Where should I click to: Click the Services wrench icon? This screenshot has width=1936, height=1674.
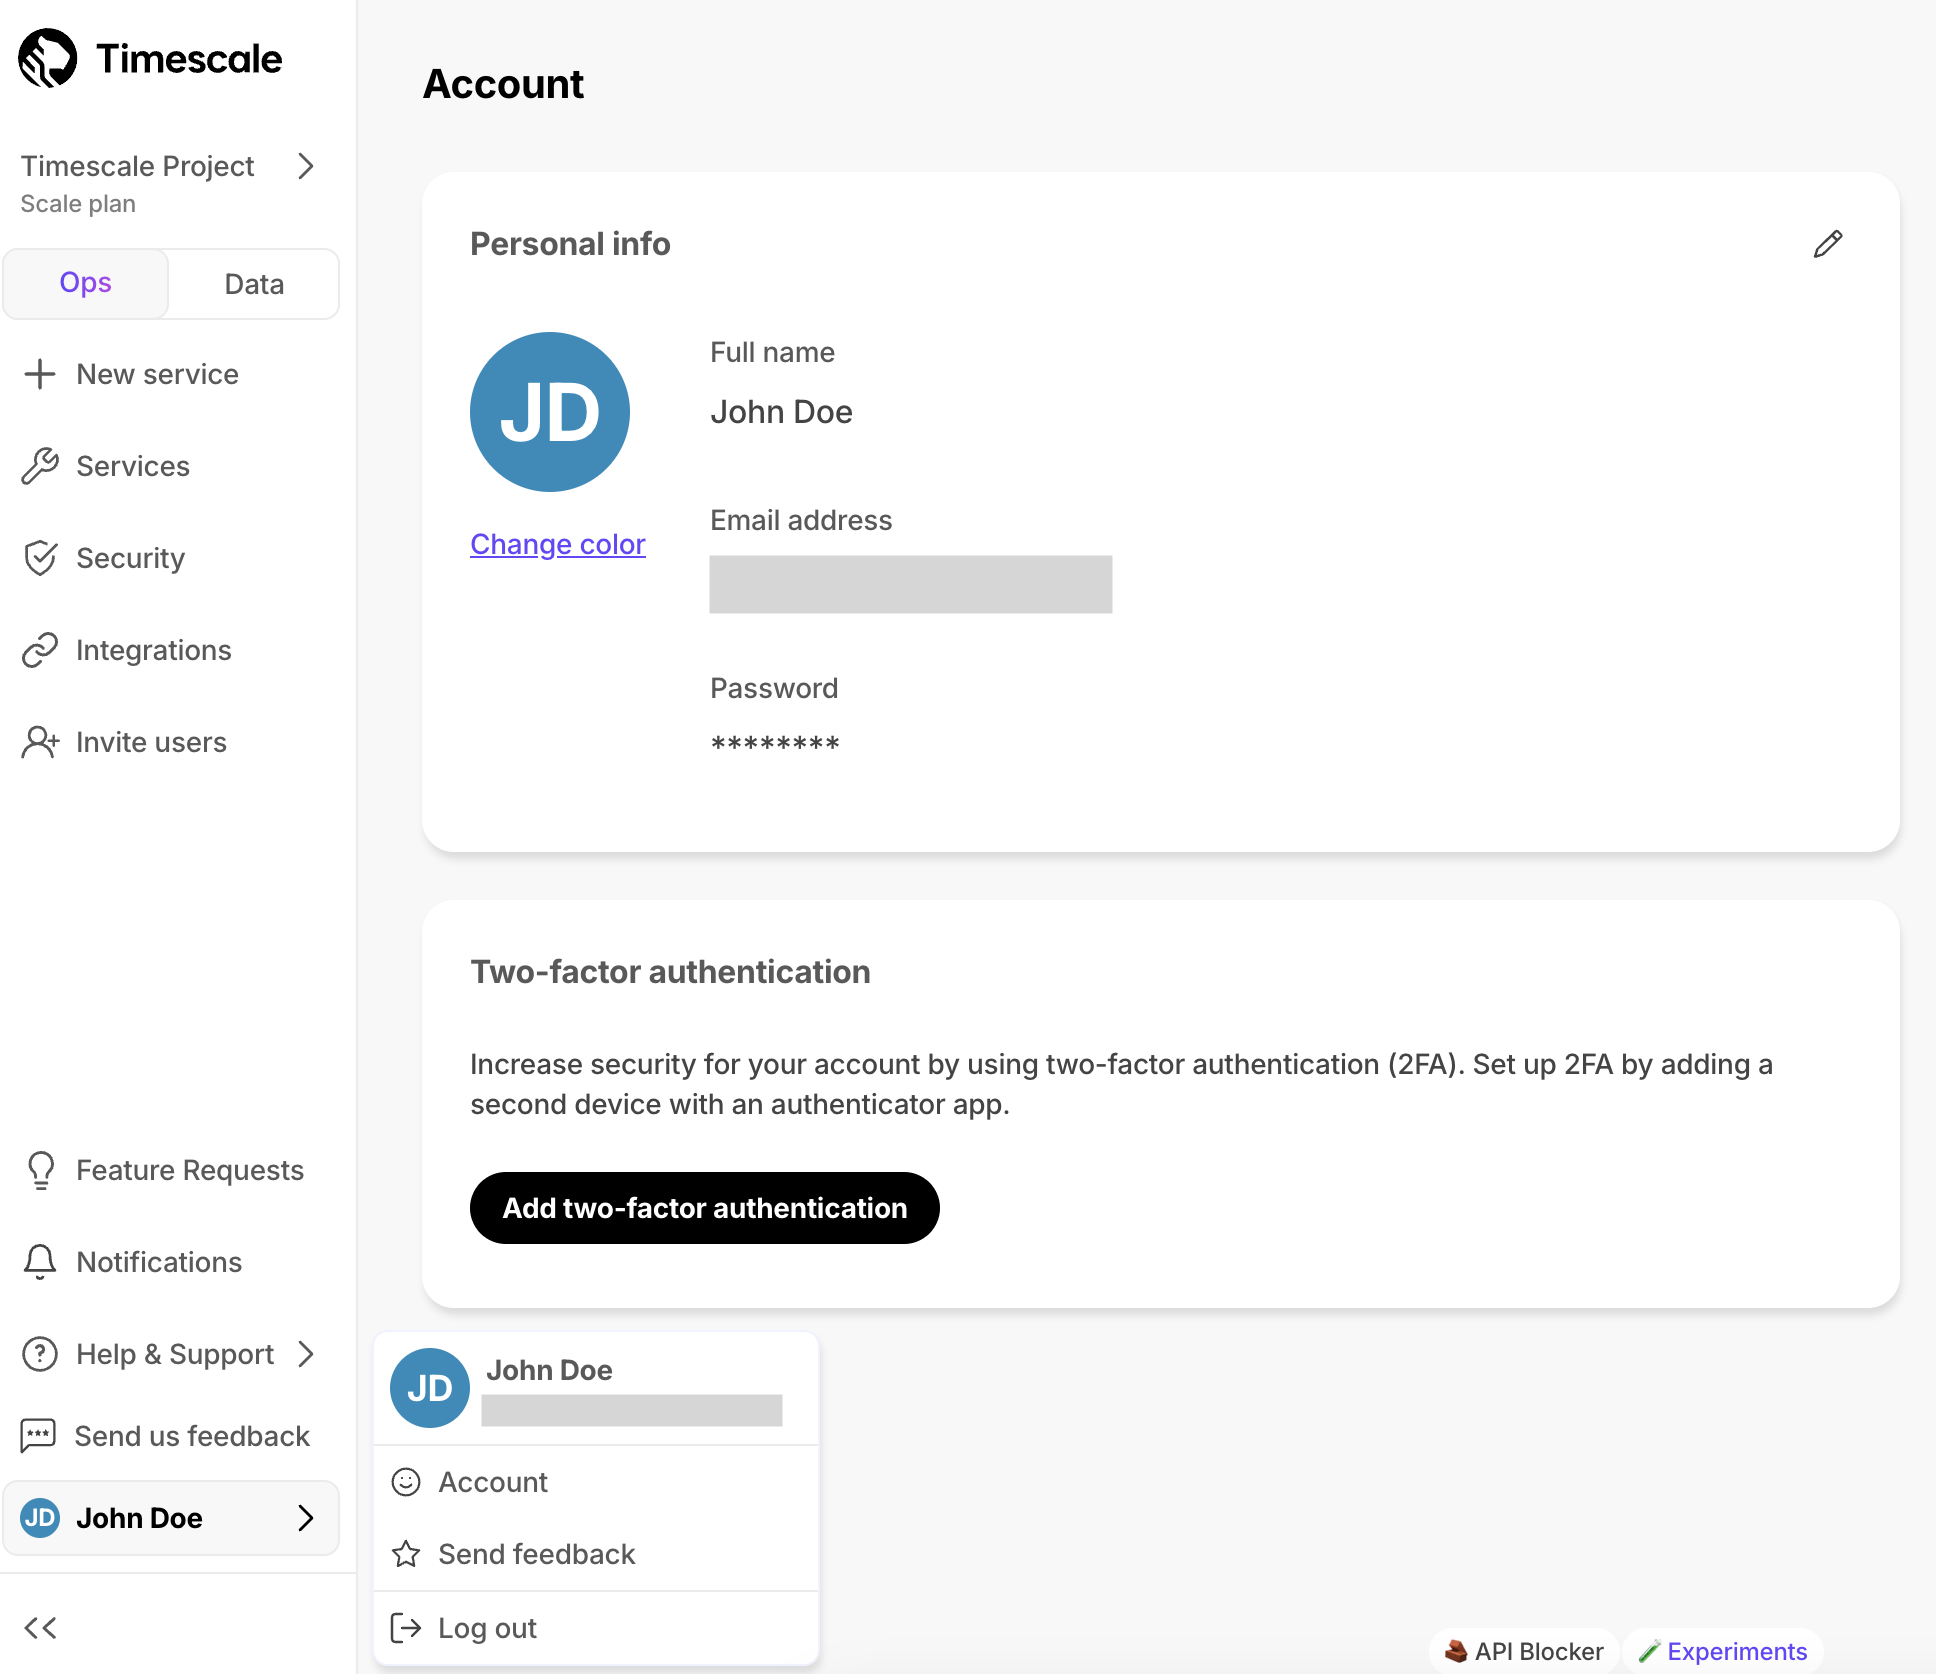(x=40, y=466)
